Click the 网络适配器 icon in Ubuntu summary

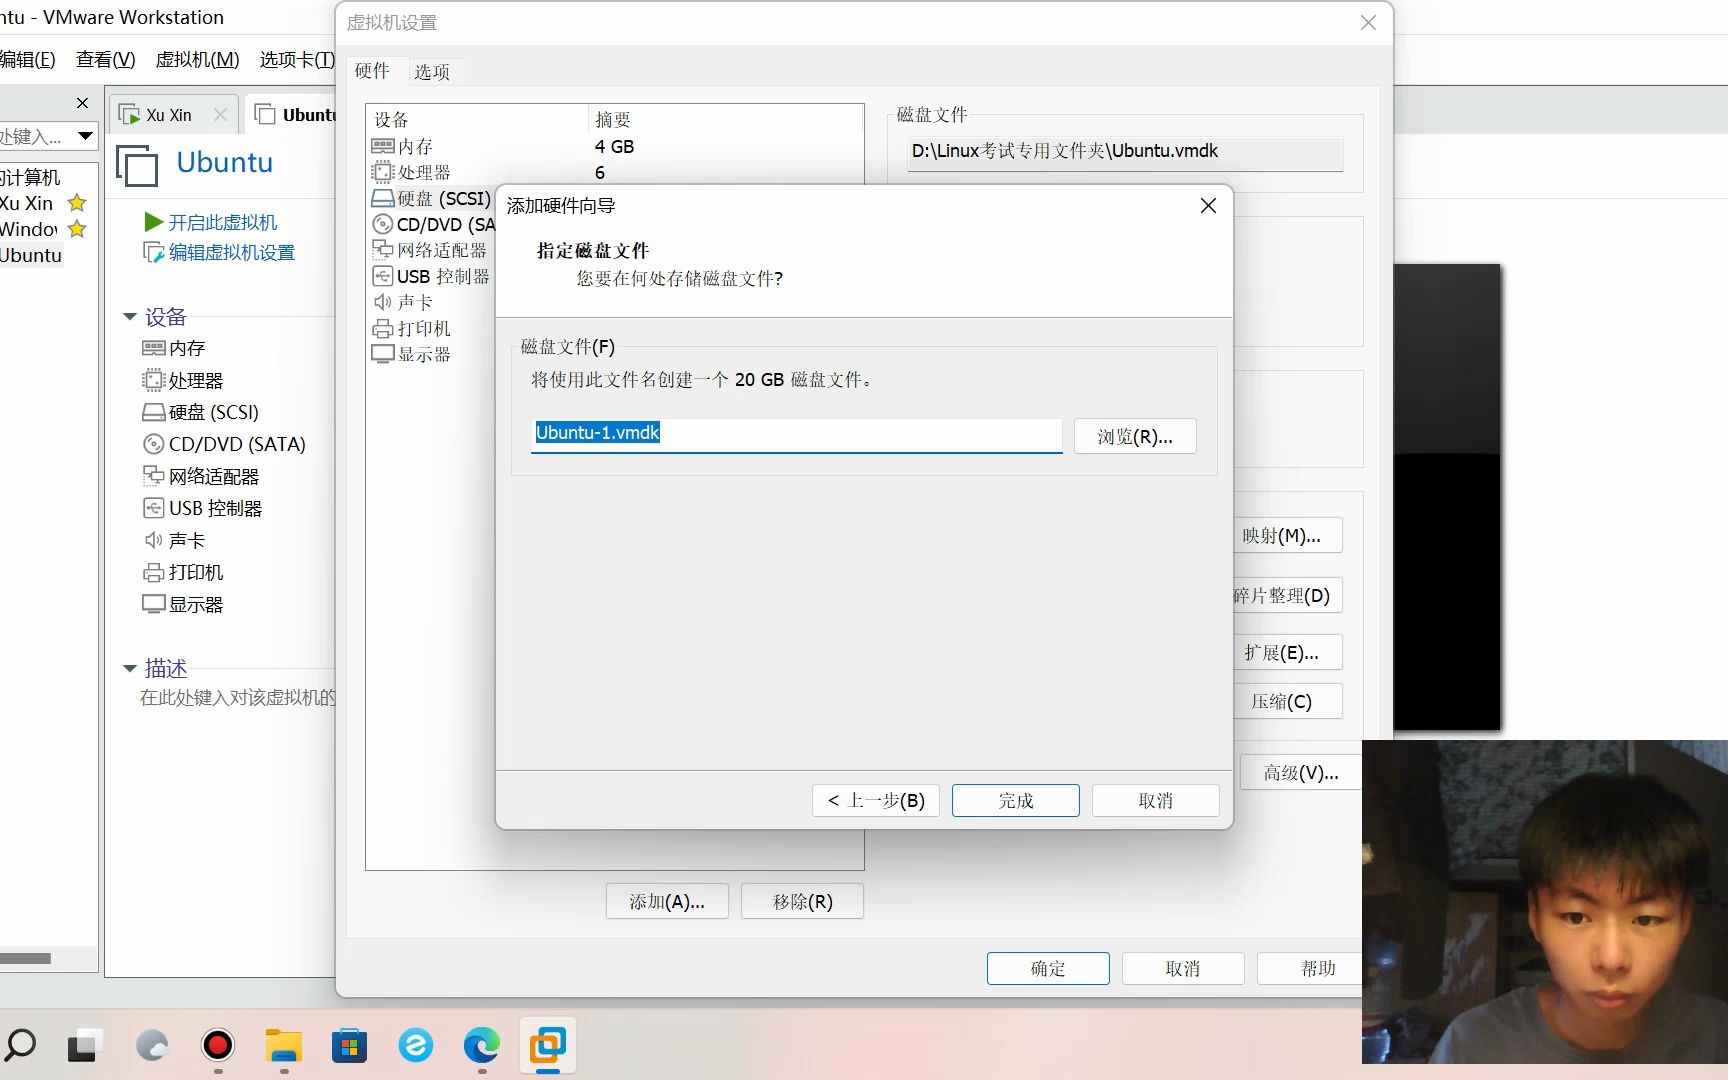coord(153,476)
